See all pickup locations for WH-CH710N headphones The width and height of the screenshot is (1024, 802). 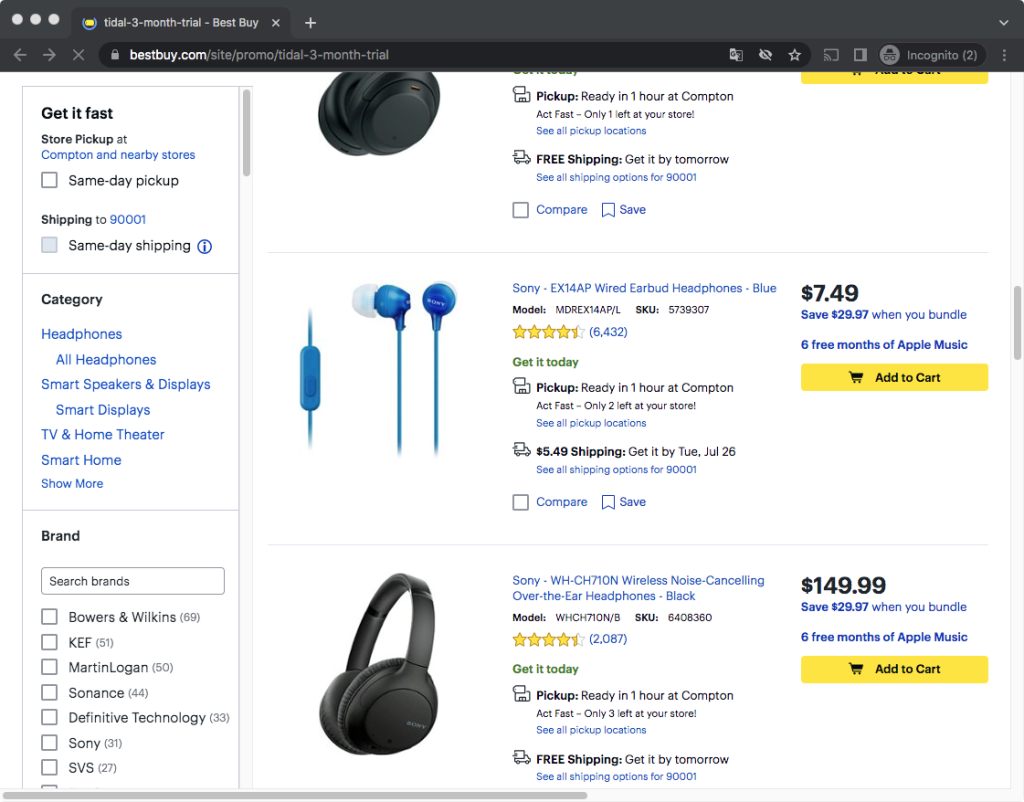591,730
